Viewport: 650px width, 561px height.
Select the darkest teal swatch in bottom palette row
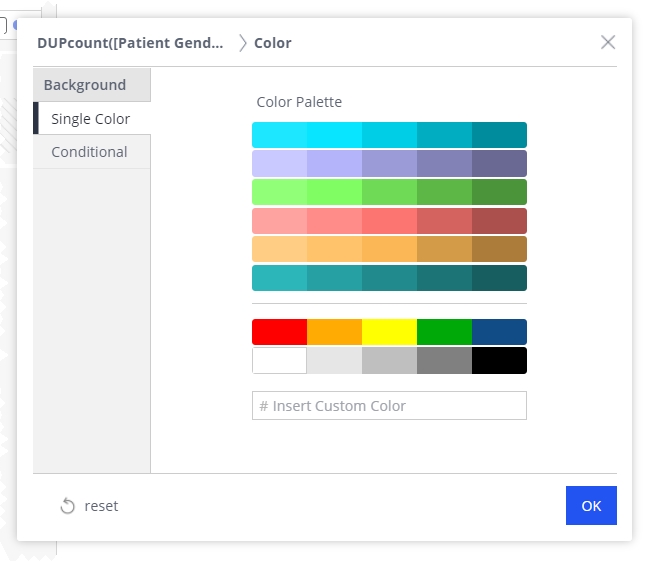point(499,278)
